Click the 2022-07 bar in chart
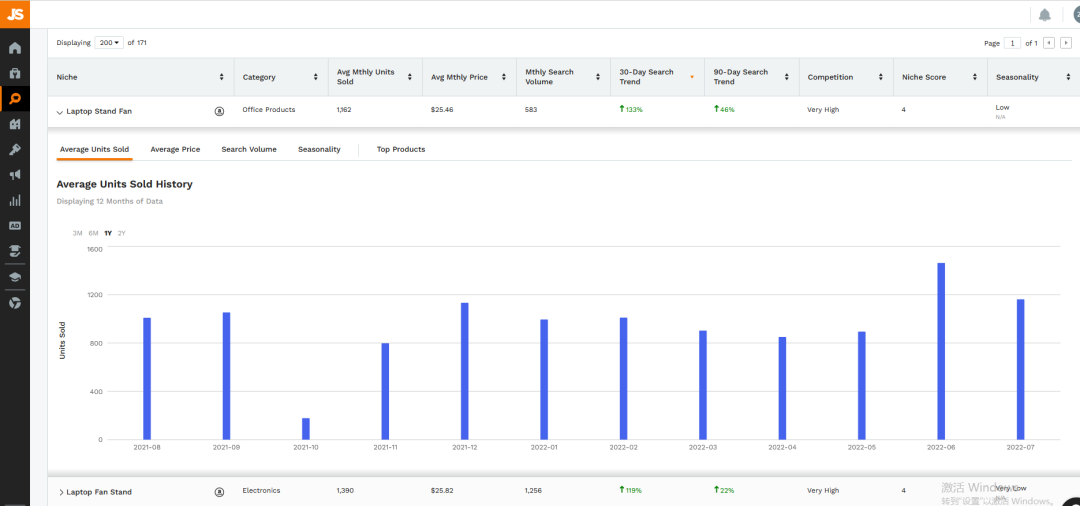The width and height of the screenshot is (1080, 506). (x=1020, y=369)
